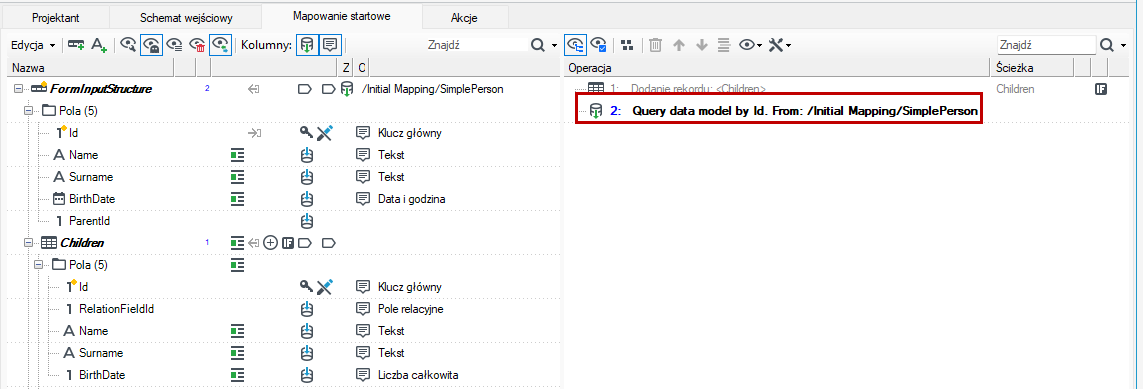This screenshot has height=389, width=1143.
Task: Click the left panel search magnifier icon
Action: click(x=538, y=45)
